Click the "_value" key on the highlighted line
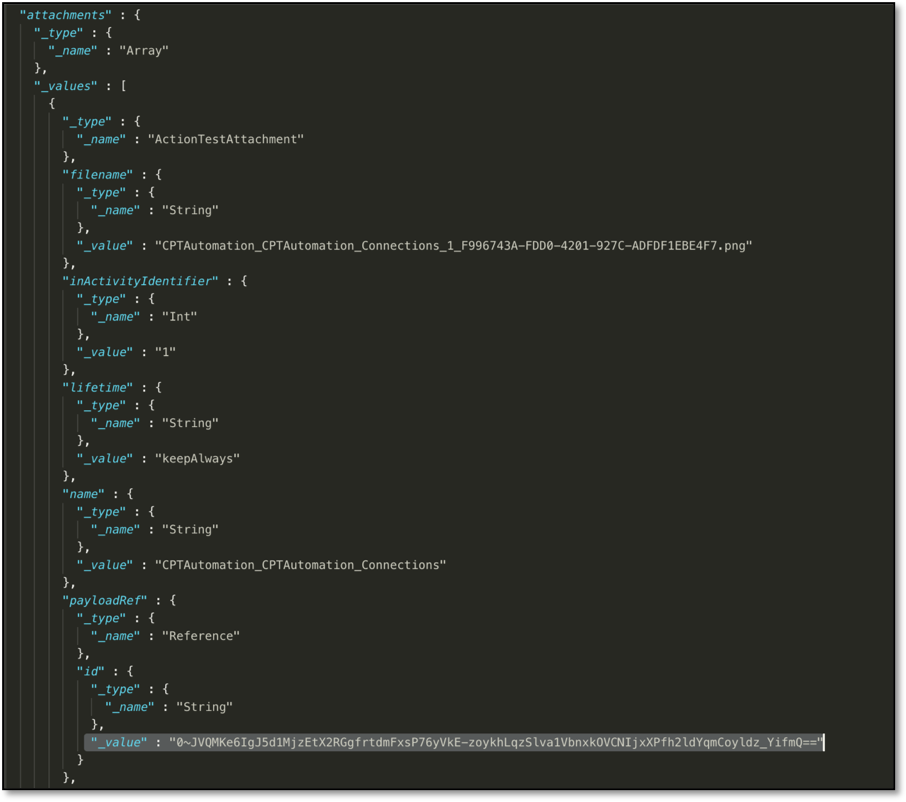The width and height of the screenshot is (906, 802). coord(119,742)
